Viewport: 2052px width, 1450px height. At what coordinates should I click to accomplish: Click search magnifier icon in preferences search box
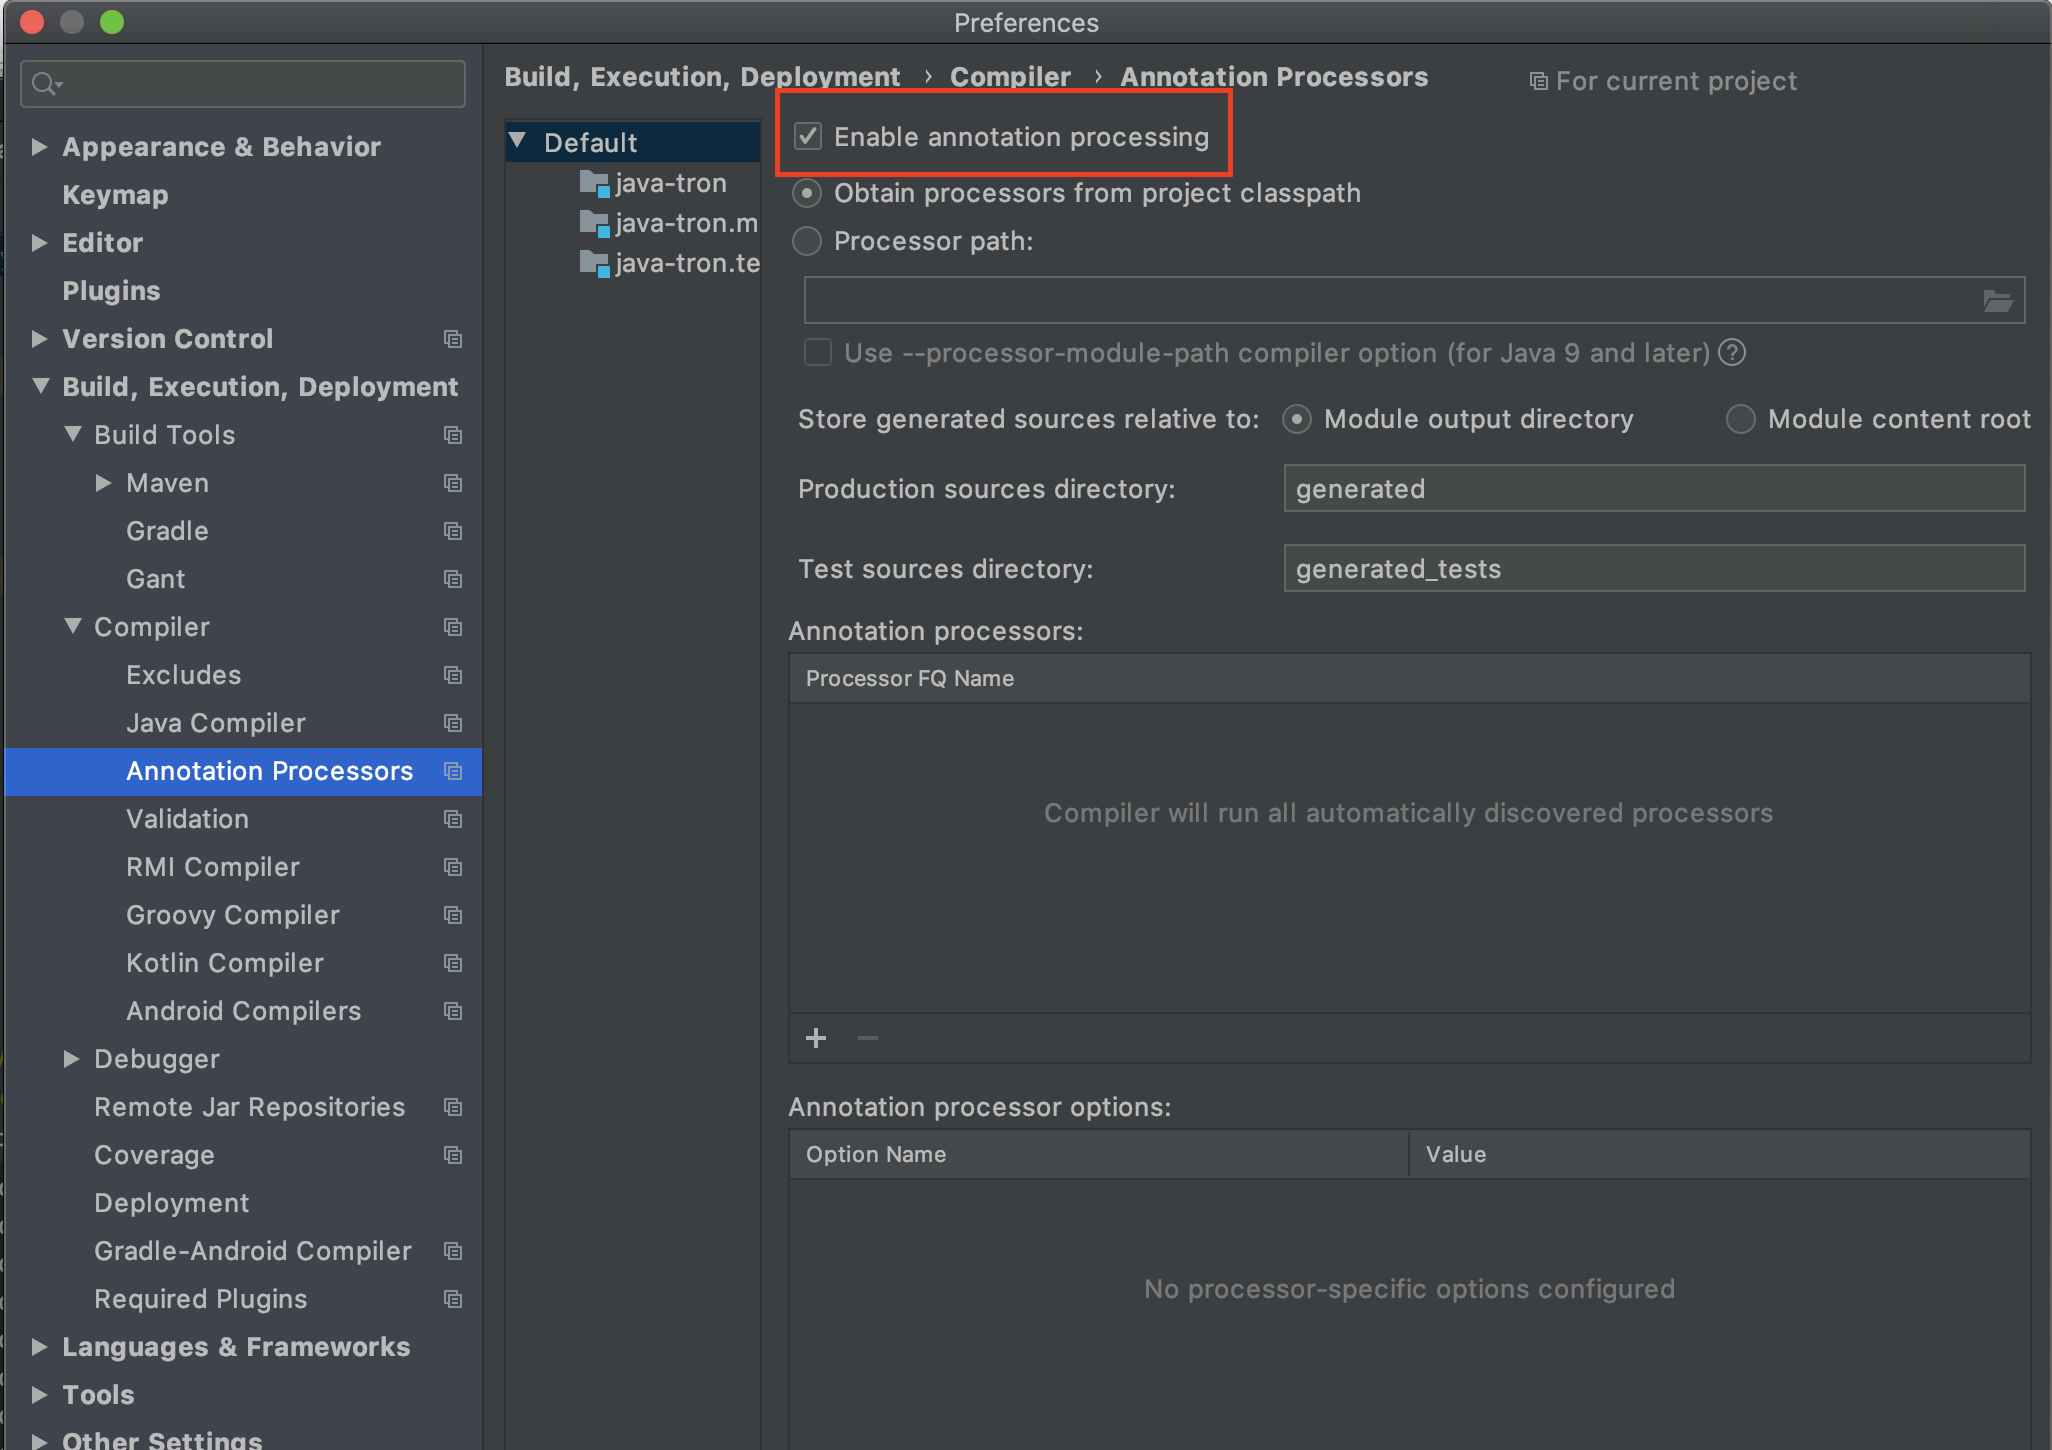coord(44,84)
